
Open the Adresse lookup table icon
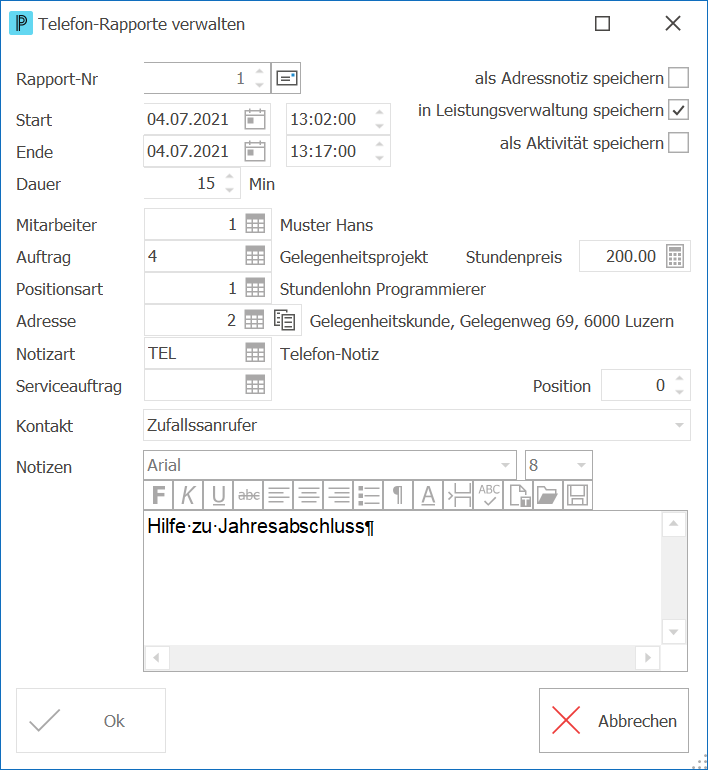pyautogui.click(x=254, y=320)
